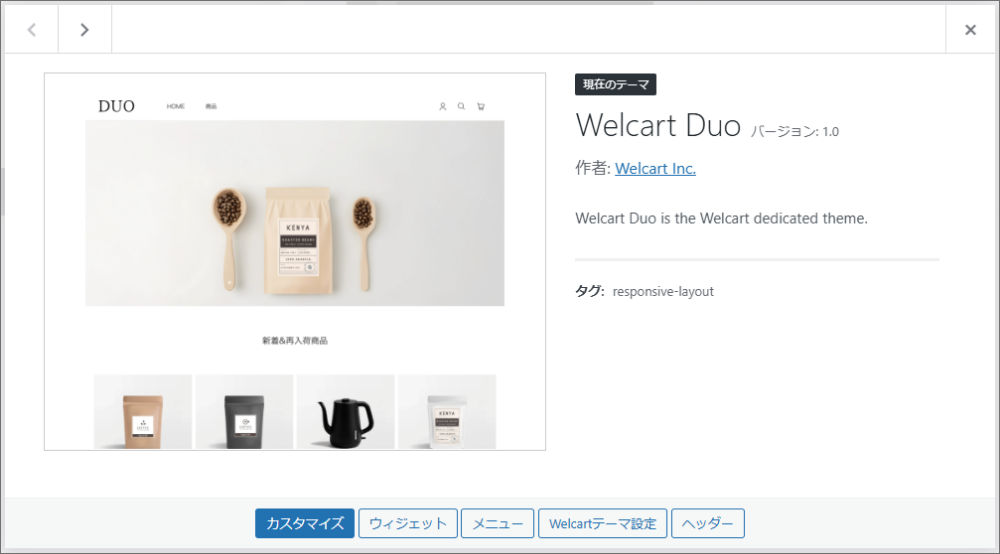This screenshot has width=1000, height=554.
Task: Click the ヘッダー button
Action: [708, 523]
